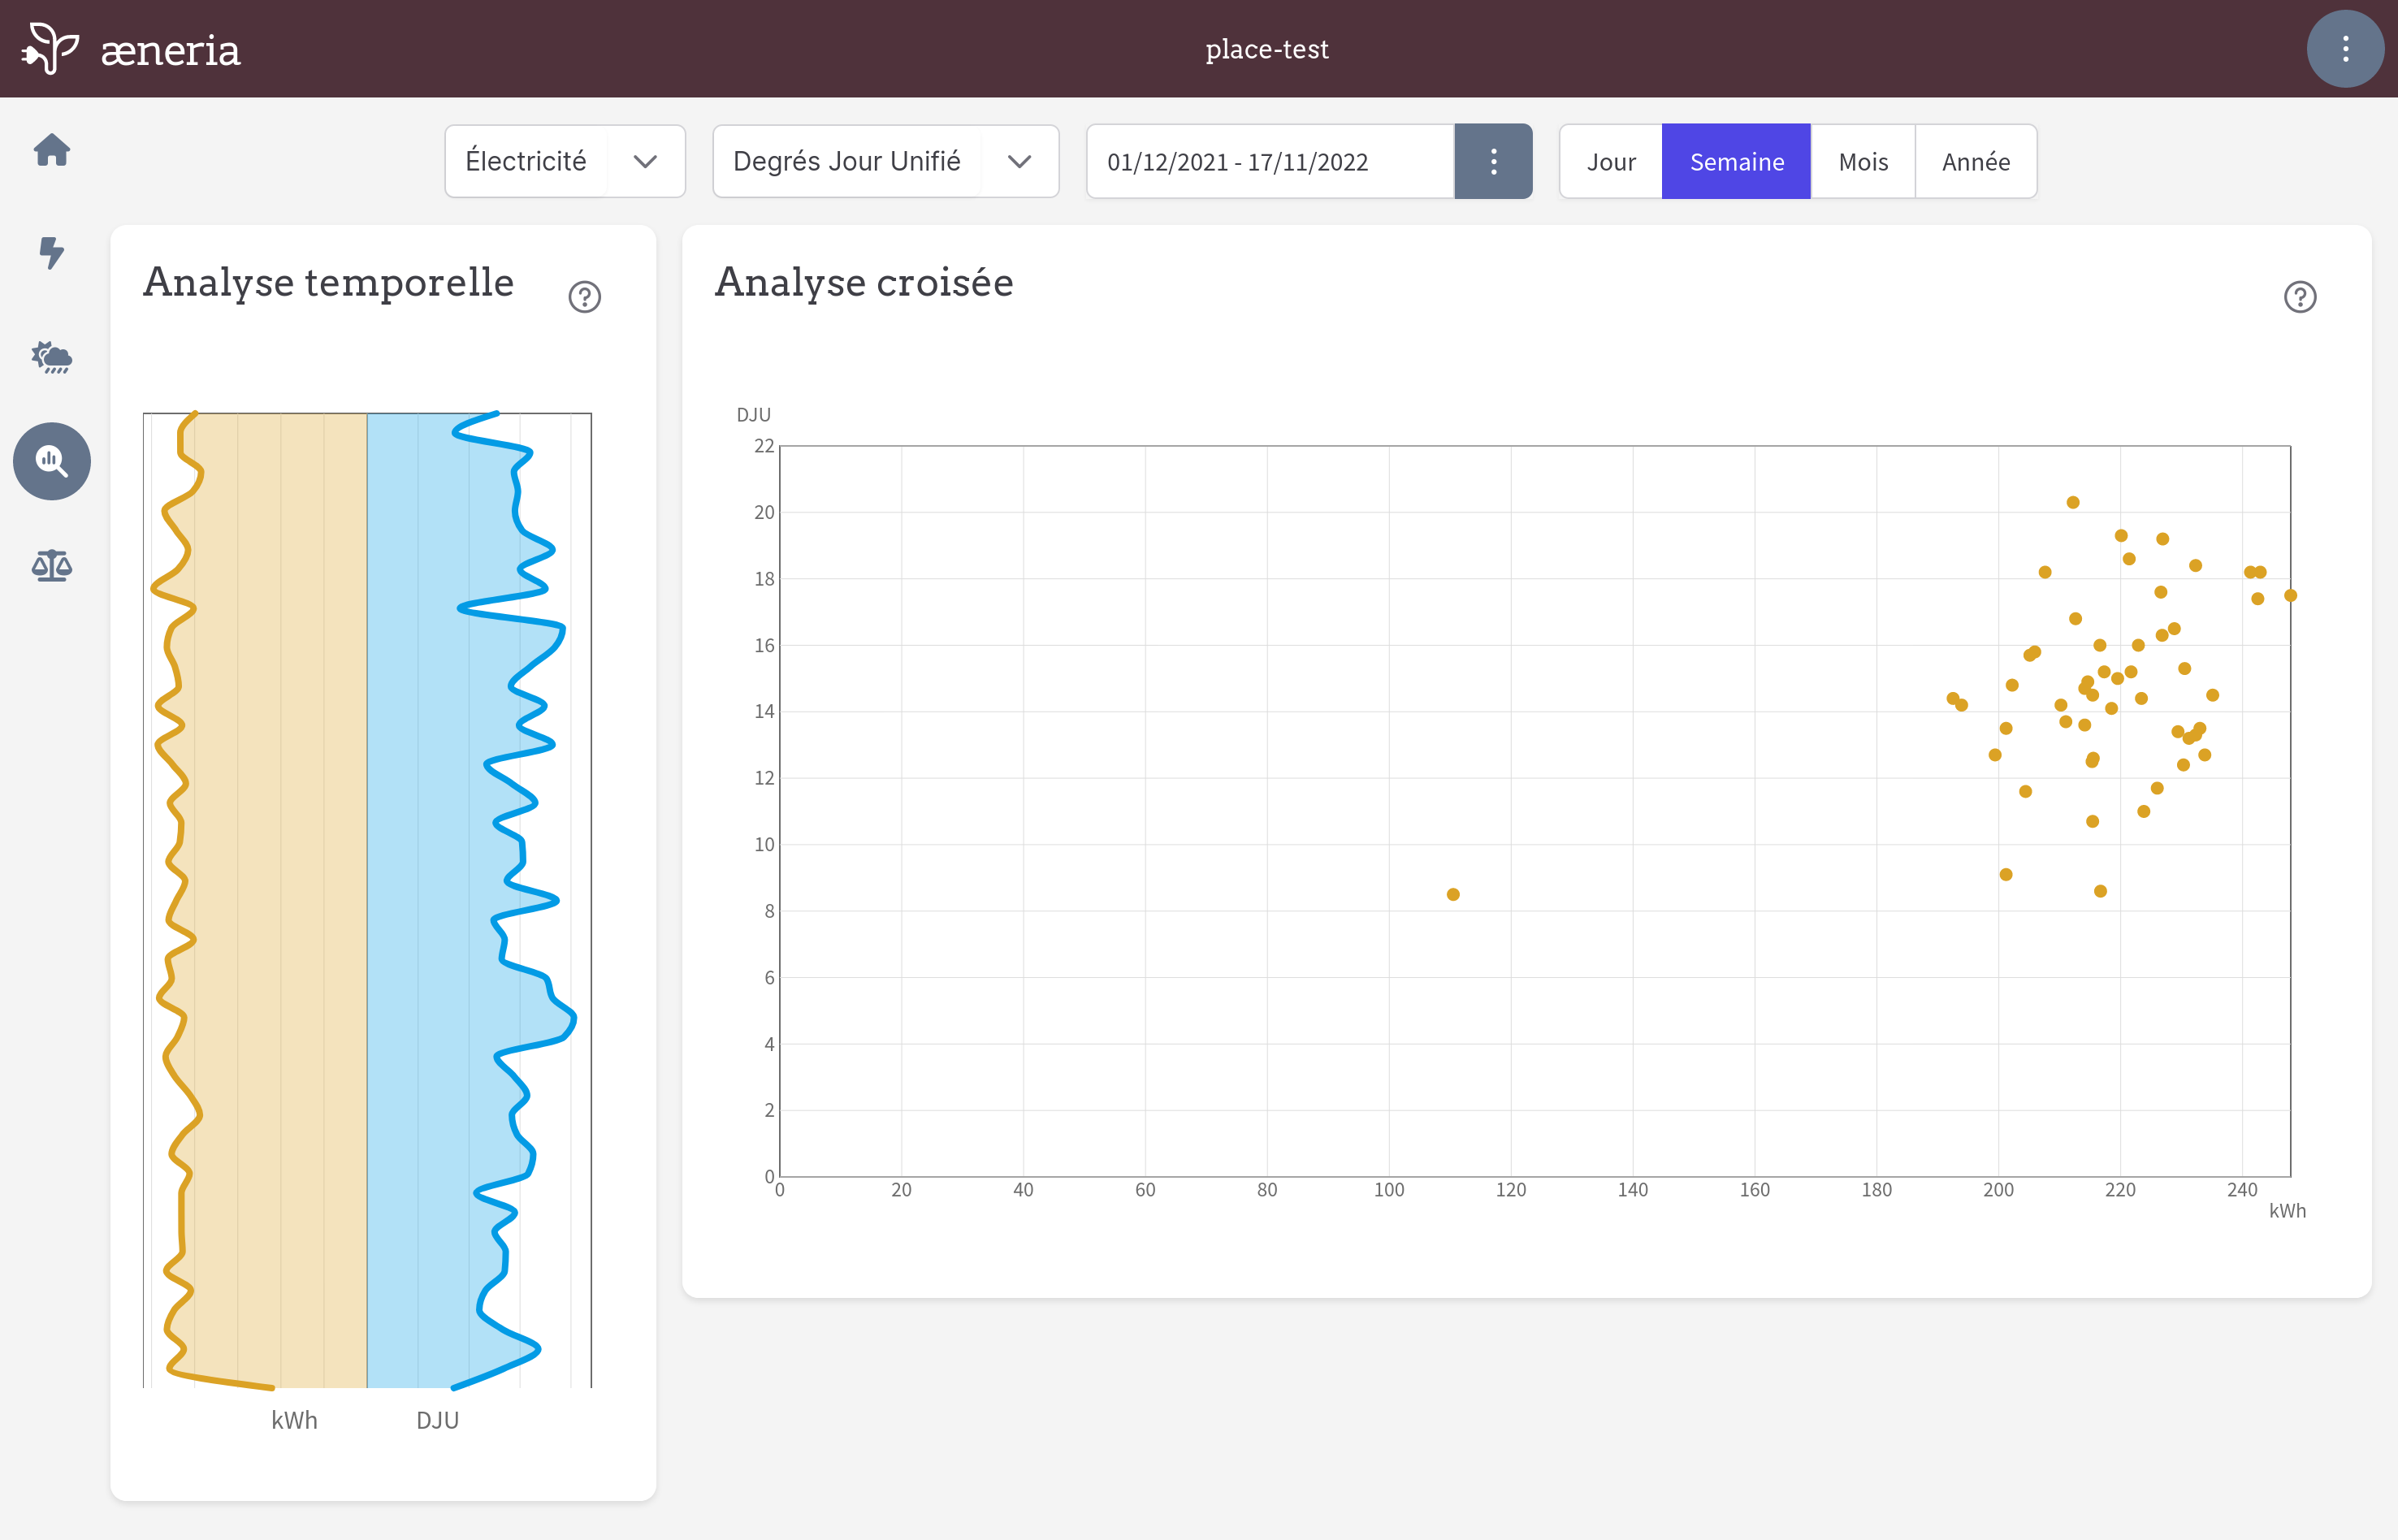
Task: Click the aeneria logo
Action: coord(131,49)
